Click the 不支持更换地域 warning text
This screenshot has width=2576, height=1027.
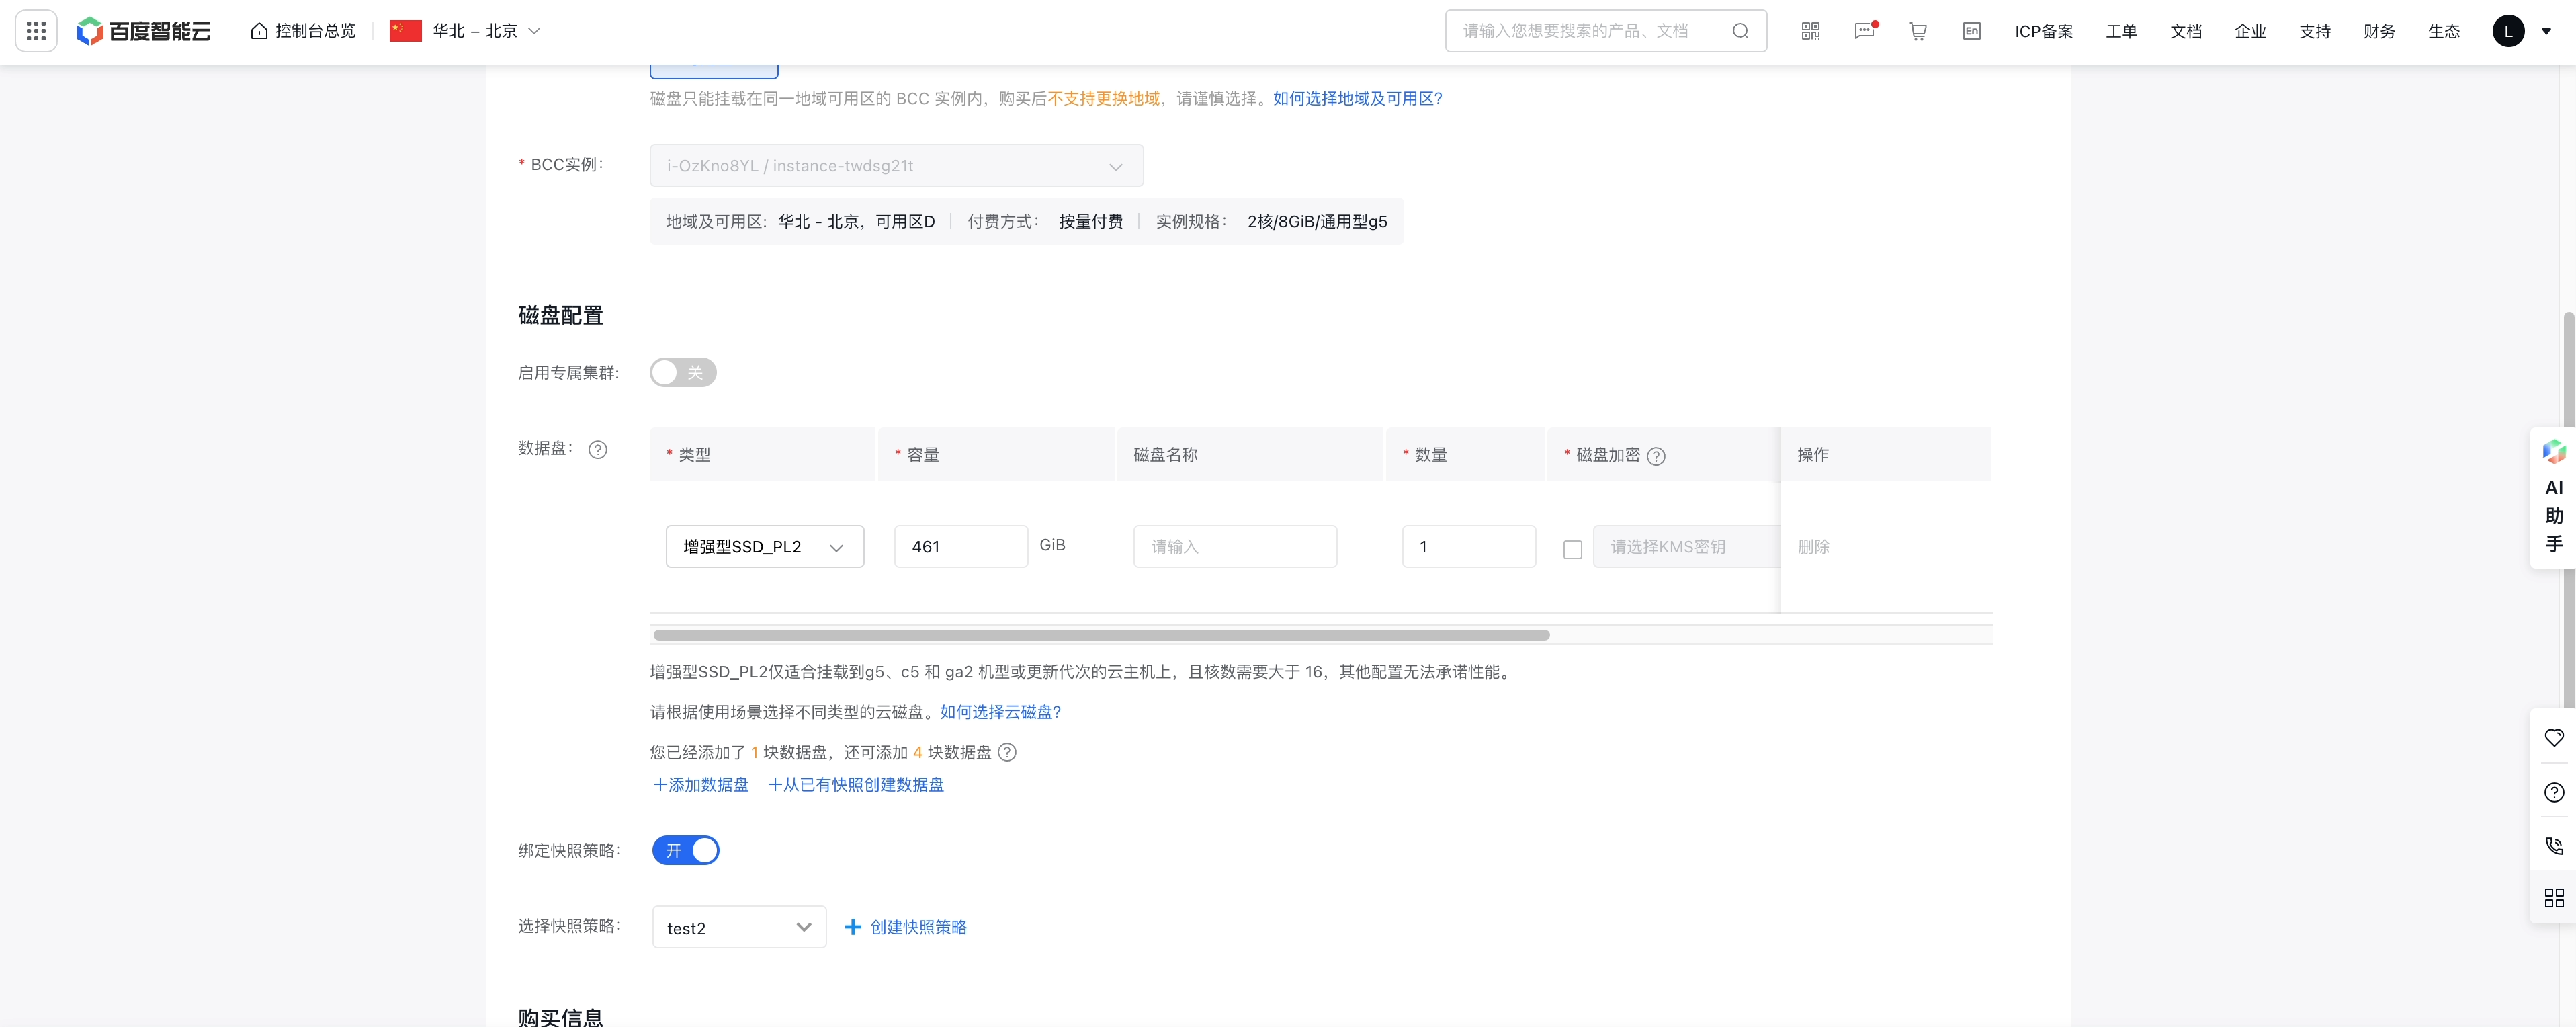1103,98
